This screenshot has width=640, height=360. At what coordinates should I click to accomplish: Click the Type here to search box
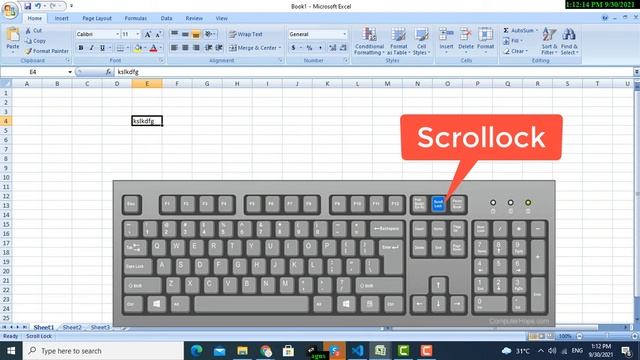pyautogui.click(x=103, y=351)
